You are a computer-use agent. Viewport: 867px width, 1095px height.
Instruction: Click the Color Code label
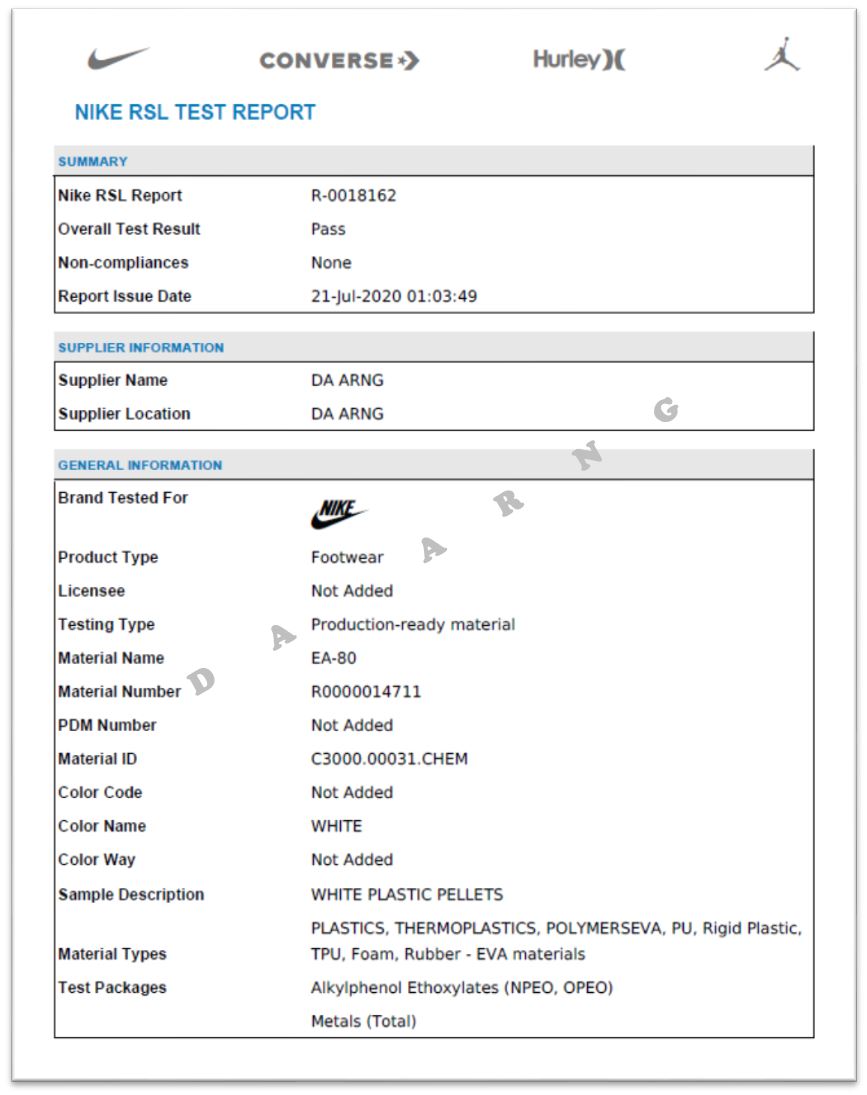pyautogui.click(x=100, y=792)
